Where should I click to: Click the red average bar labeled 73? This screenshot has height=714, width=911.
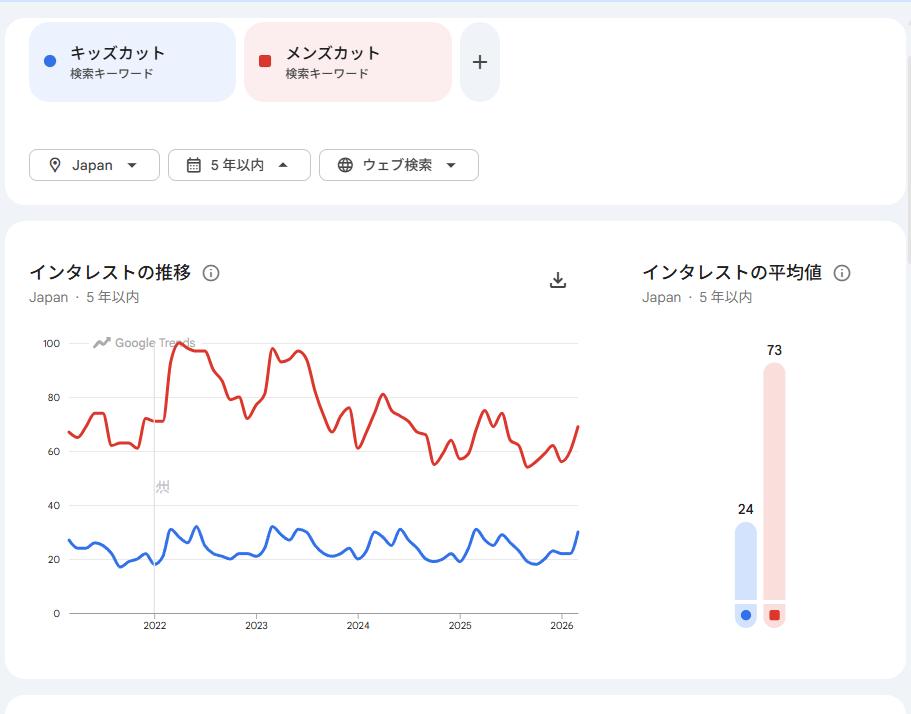pos(774,480)
